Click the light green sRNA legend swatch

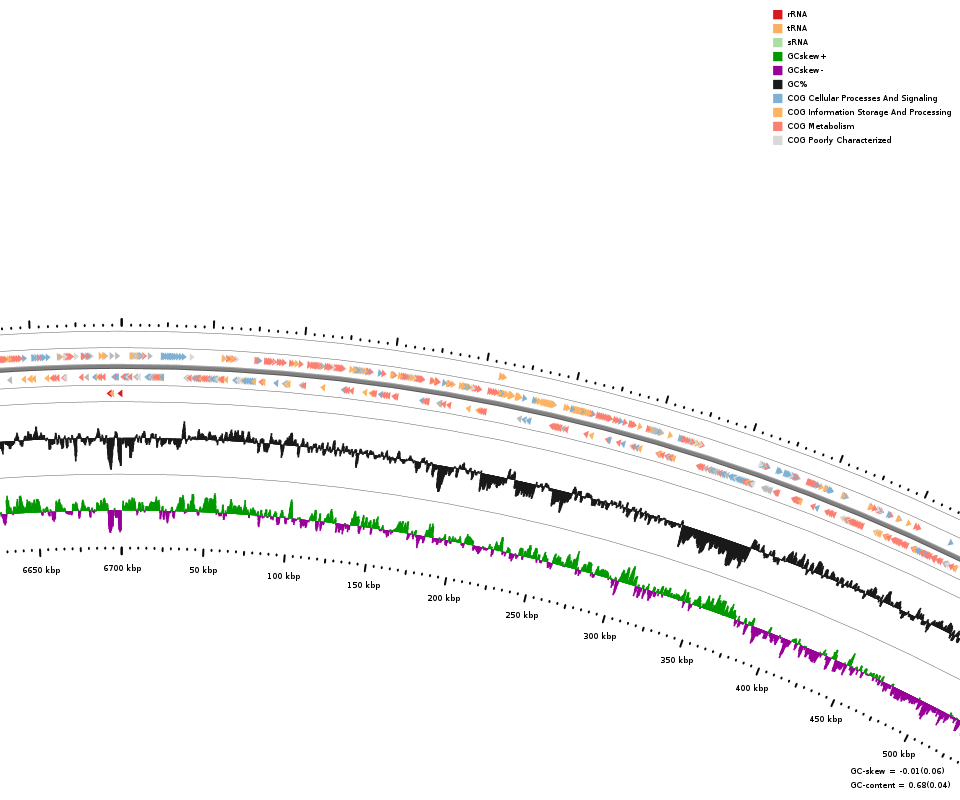[x=777, y=42]
